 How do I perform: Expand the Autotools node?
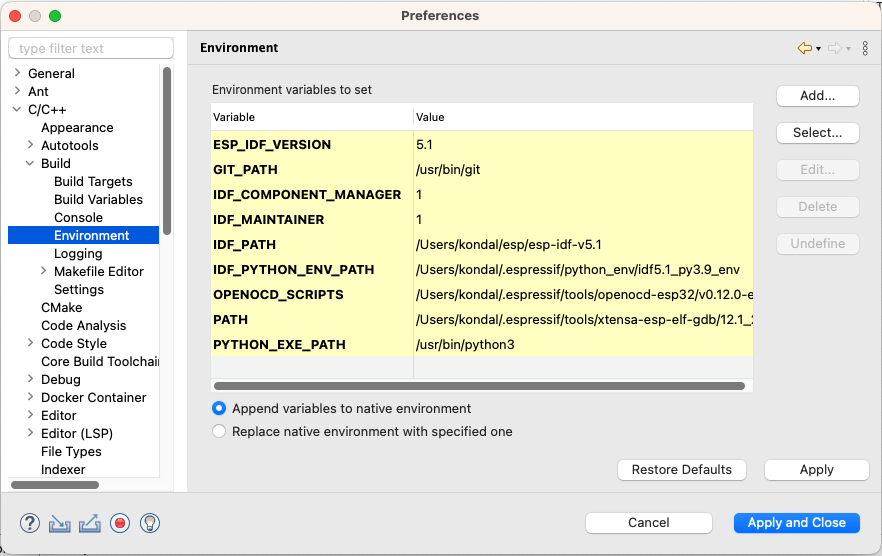click(x=30, y=145)
